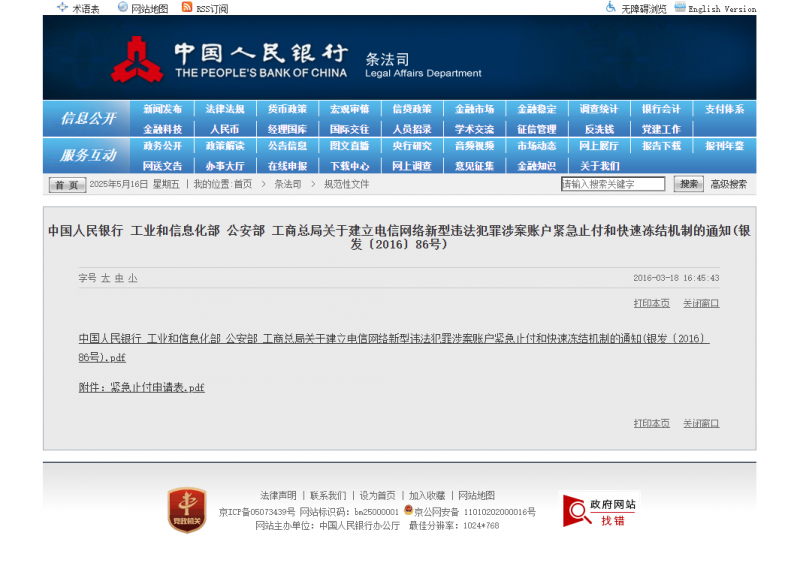Click the 公网安备 police emblem icon

[408, 510]
